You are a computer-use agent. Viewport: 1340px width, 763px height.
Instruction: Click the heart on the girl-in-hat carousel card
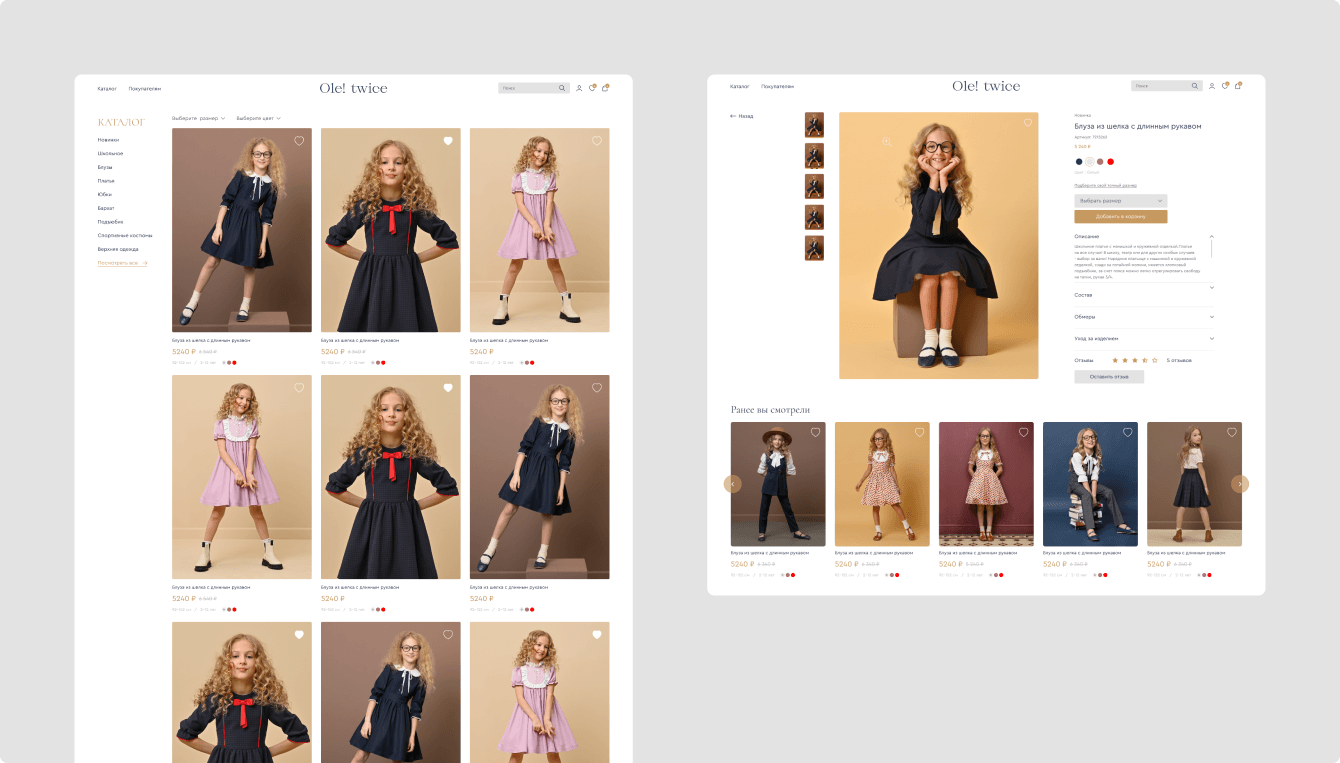point(815,433)
